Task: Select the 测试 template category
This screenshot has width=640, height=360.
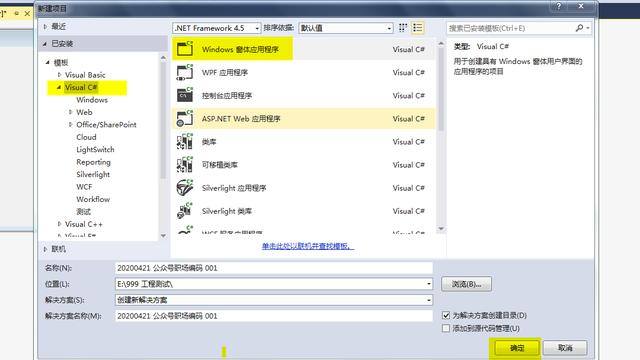Action: (83, 211)
